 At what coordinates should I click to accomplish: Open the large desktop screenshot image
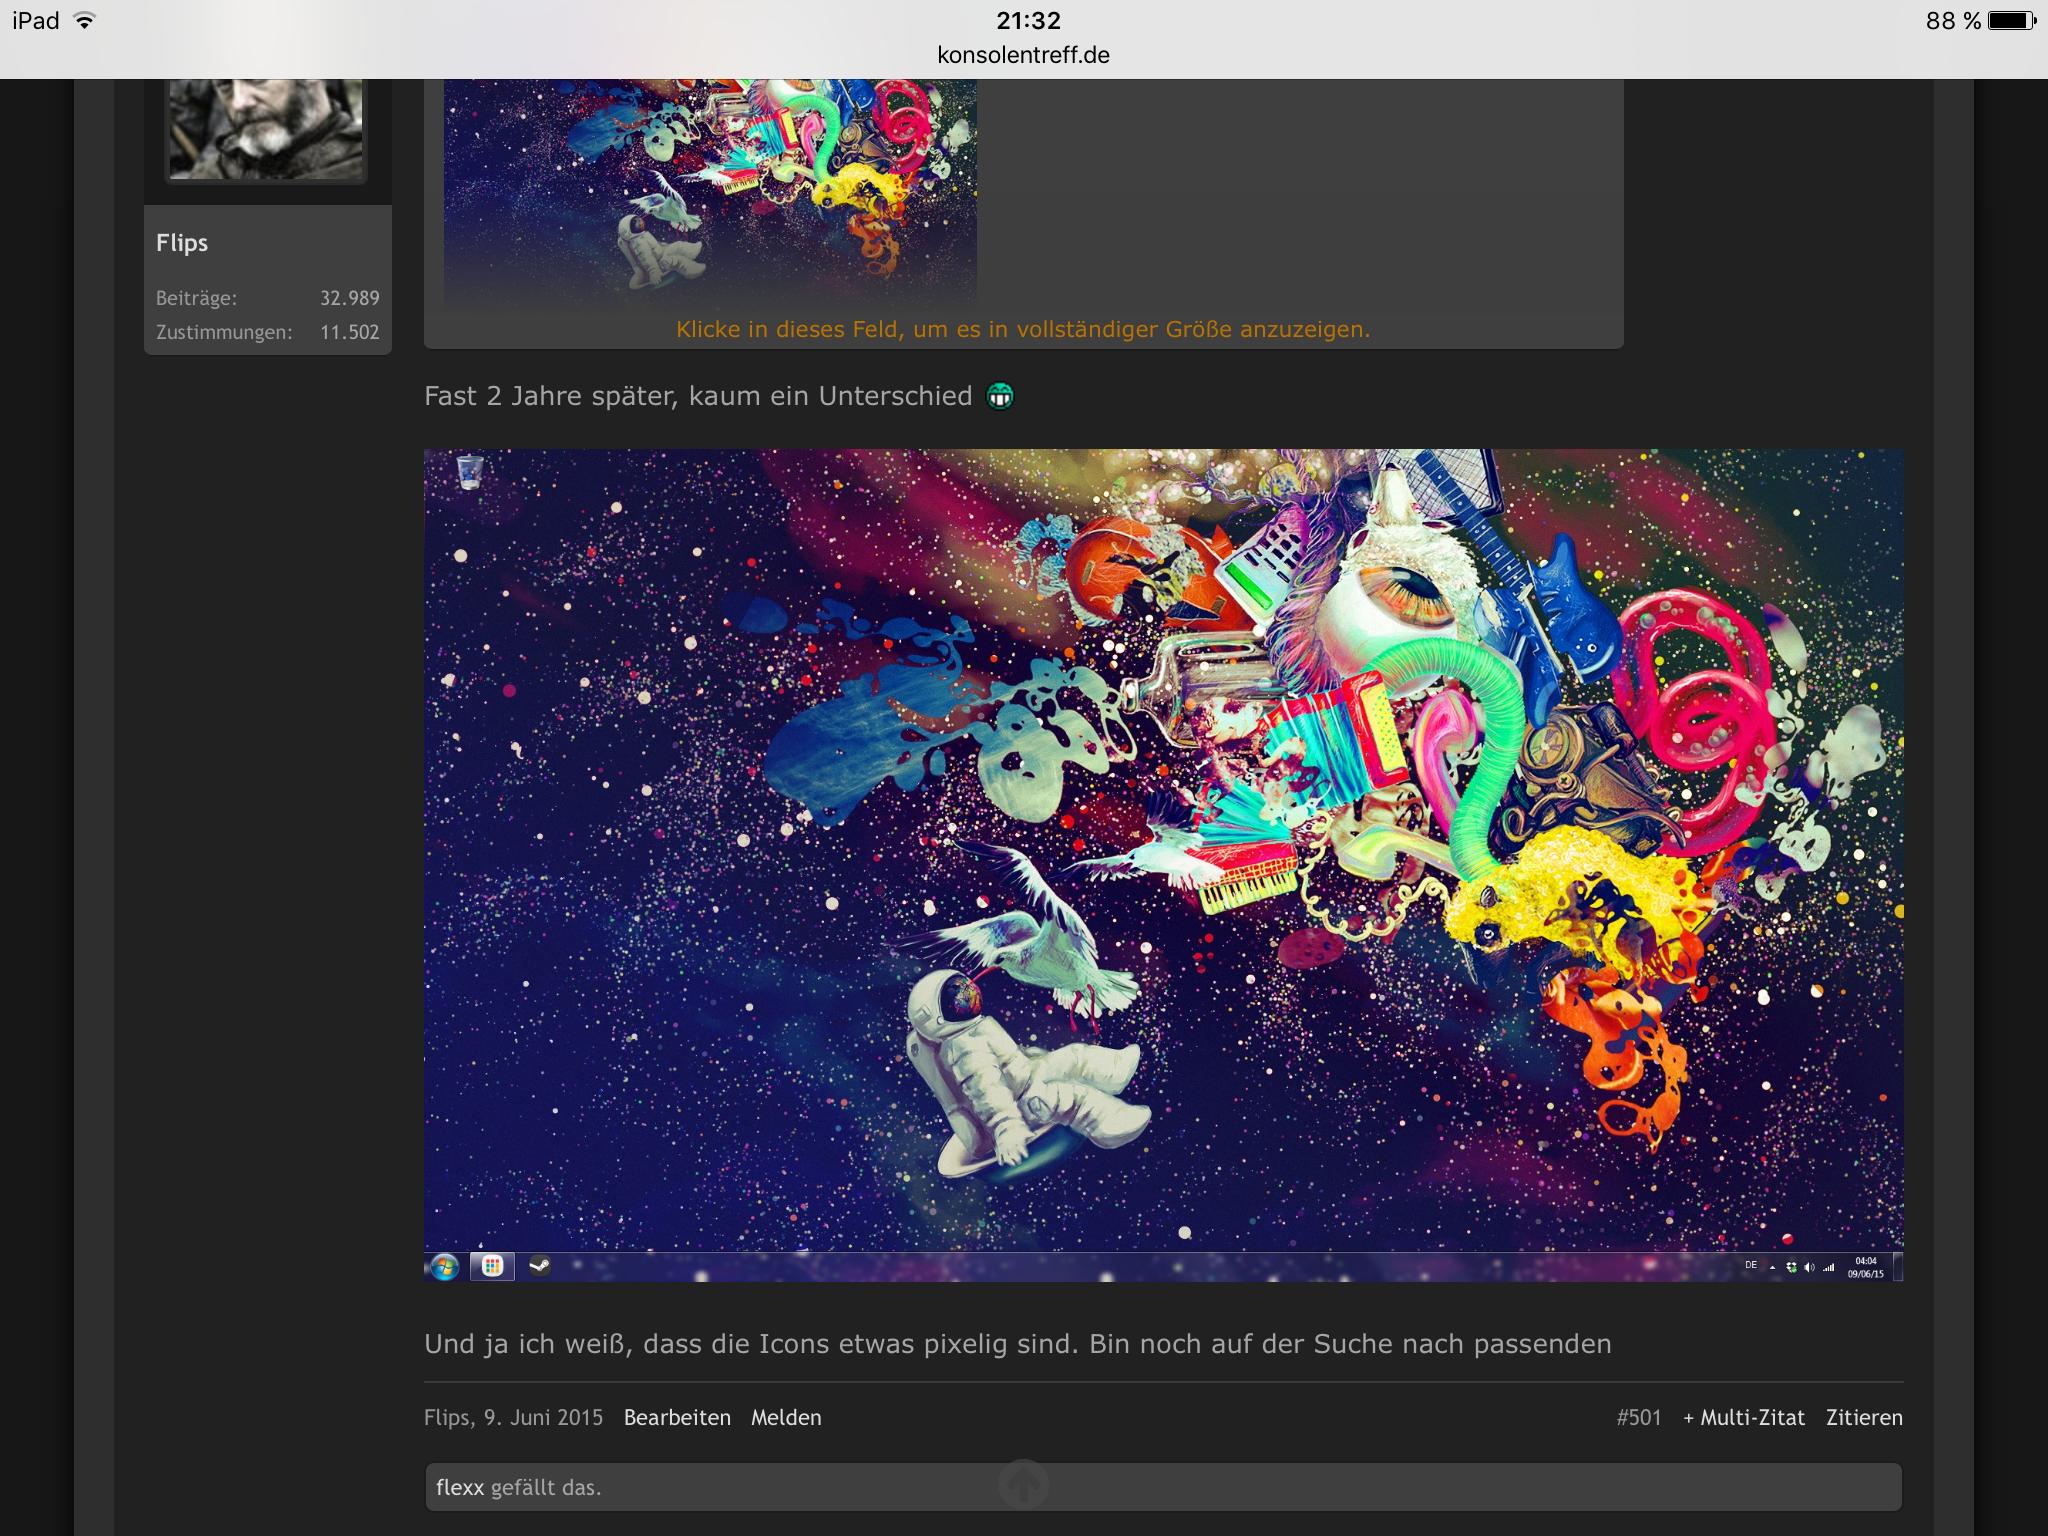pos(1163,865)
